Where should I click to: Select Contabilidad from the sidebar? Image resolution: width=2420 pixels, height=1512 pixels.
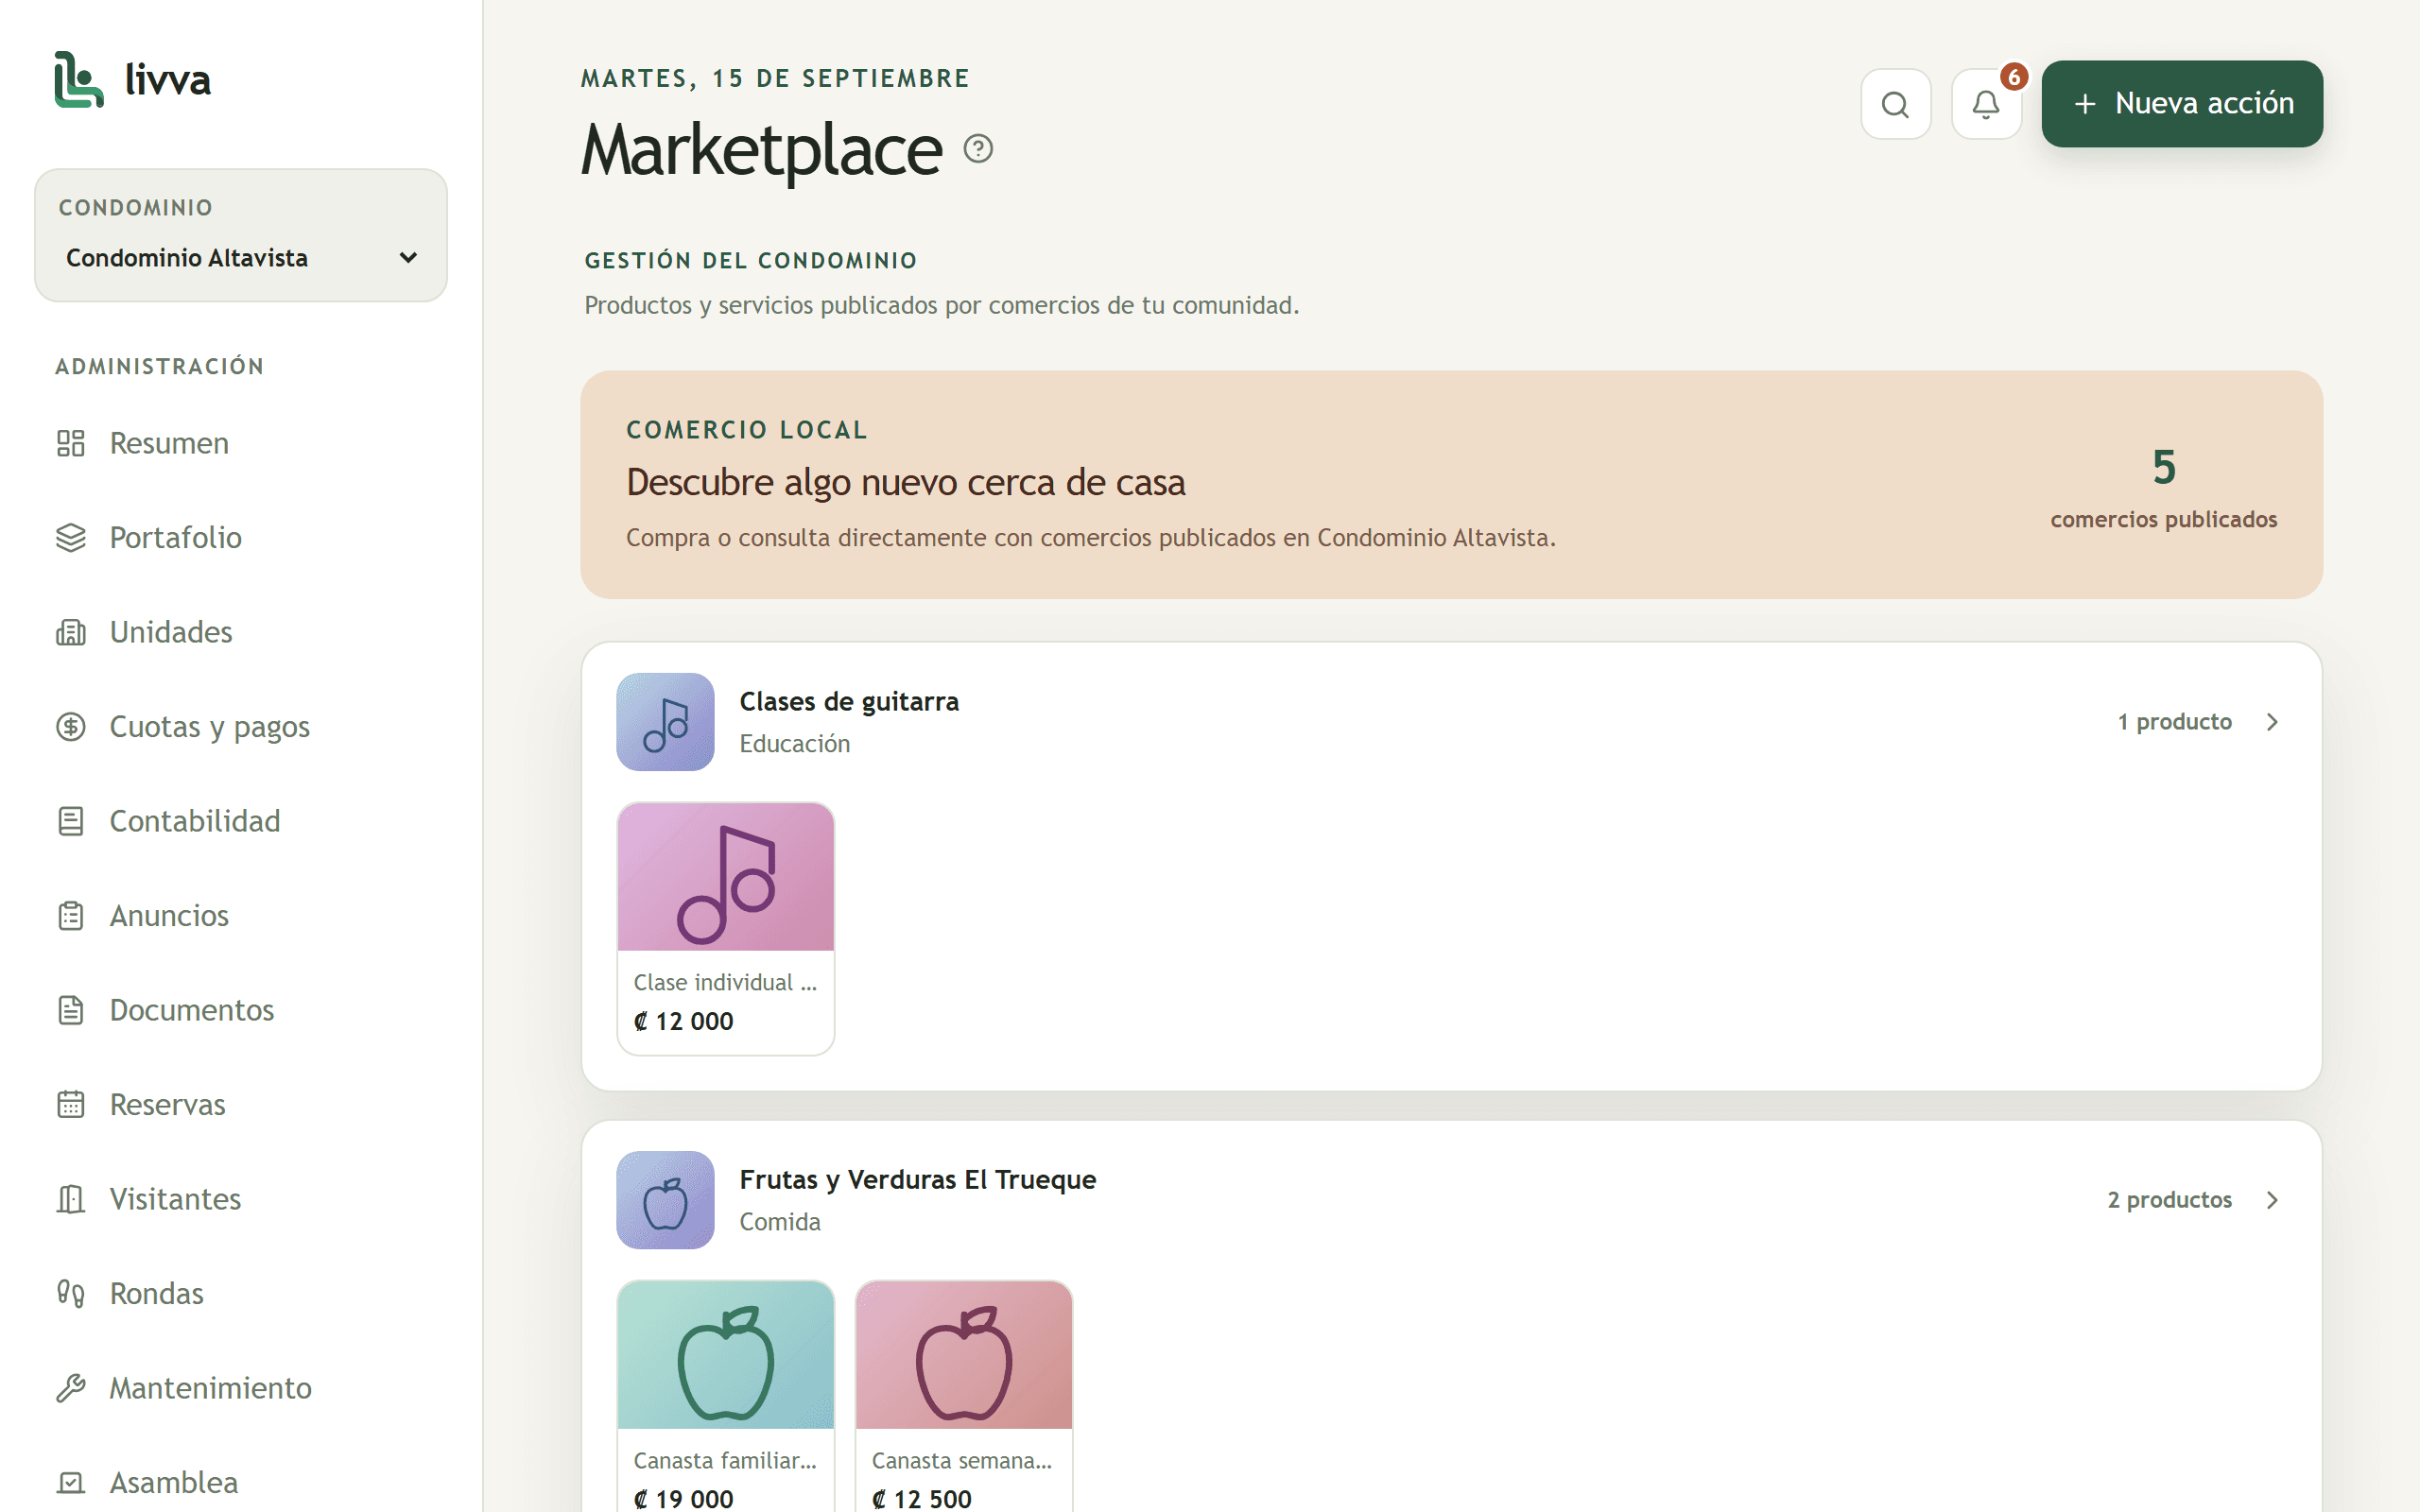(241, 821)
